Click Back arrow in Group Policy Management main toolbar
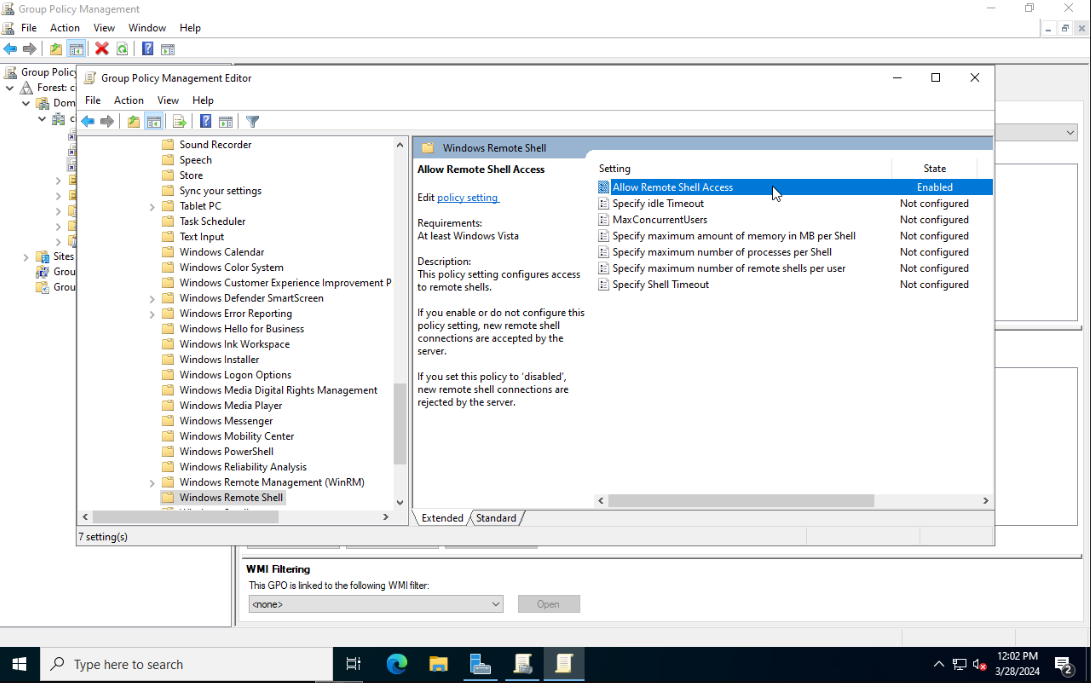 (10, 49)
